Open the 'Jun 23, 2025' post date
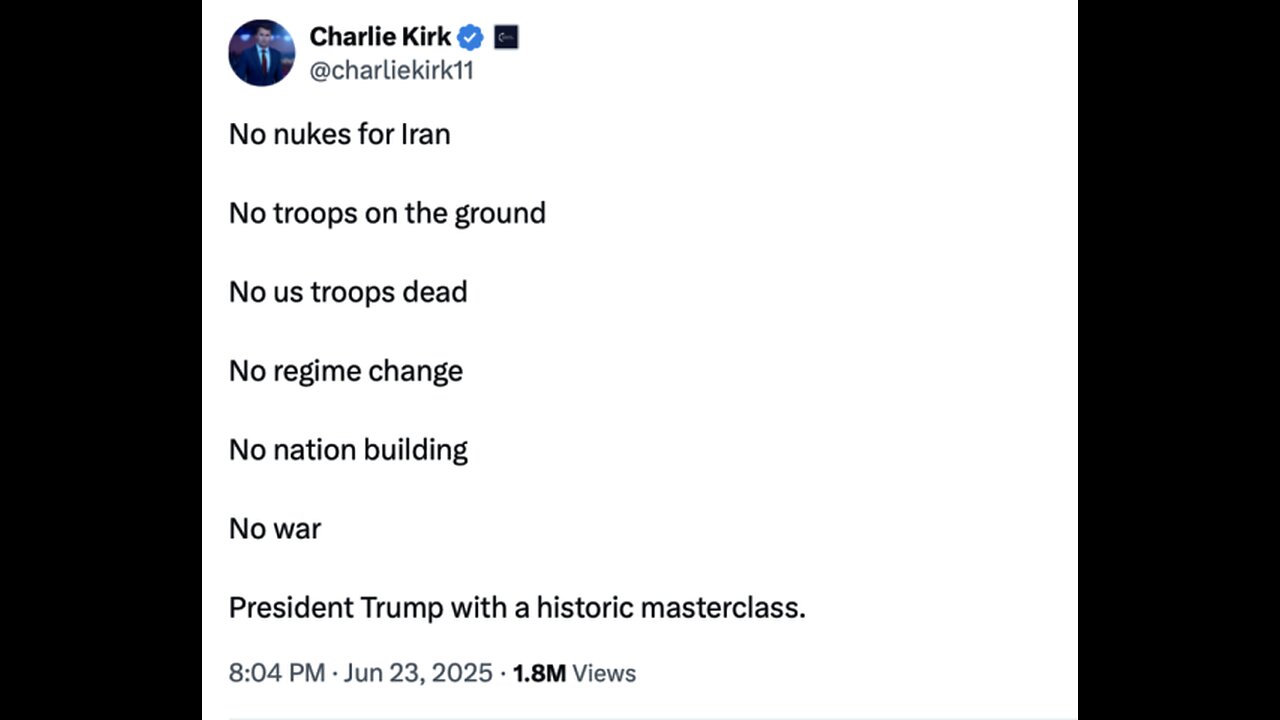The height and width of the screenshot is (720, 1280). 419,673
